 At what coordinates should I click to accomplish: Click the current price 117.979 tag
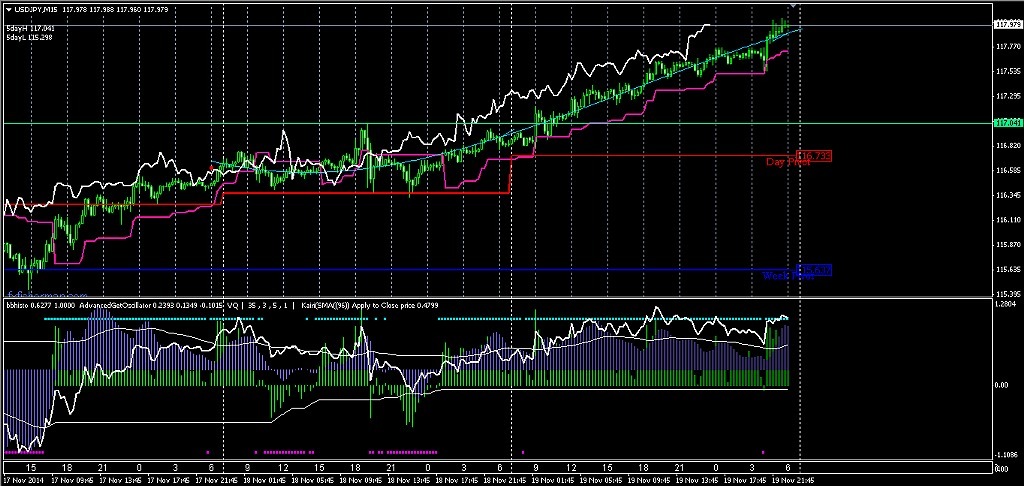[x=1008, y=24]
